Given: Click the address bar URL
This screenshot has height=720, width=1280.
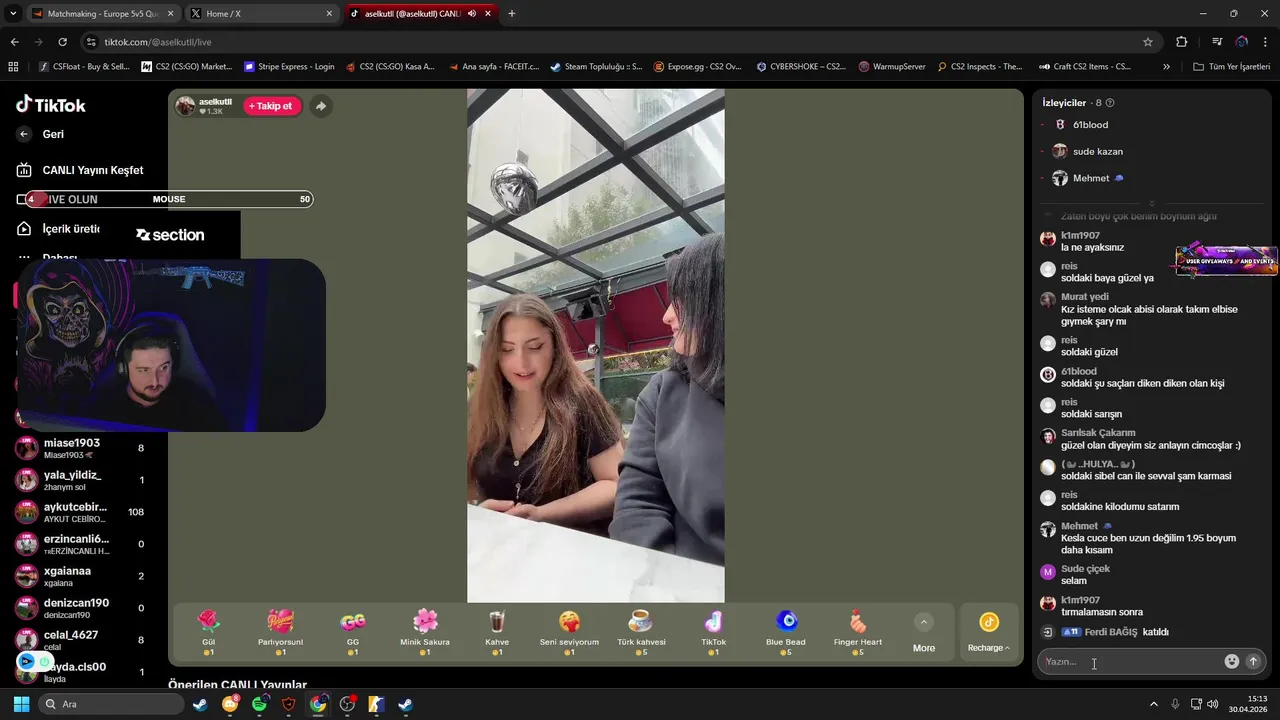Looking at the screenshot, I should point(158,42).
